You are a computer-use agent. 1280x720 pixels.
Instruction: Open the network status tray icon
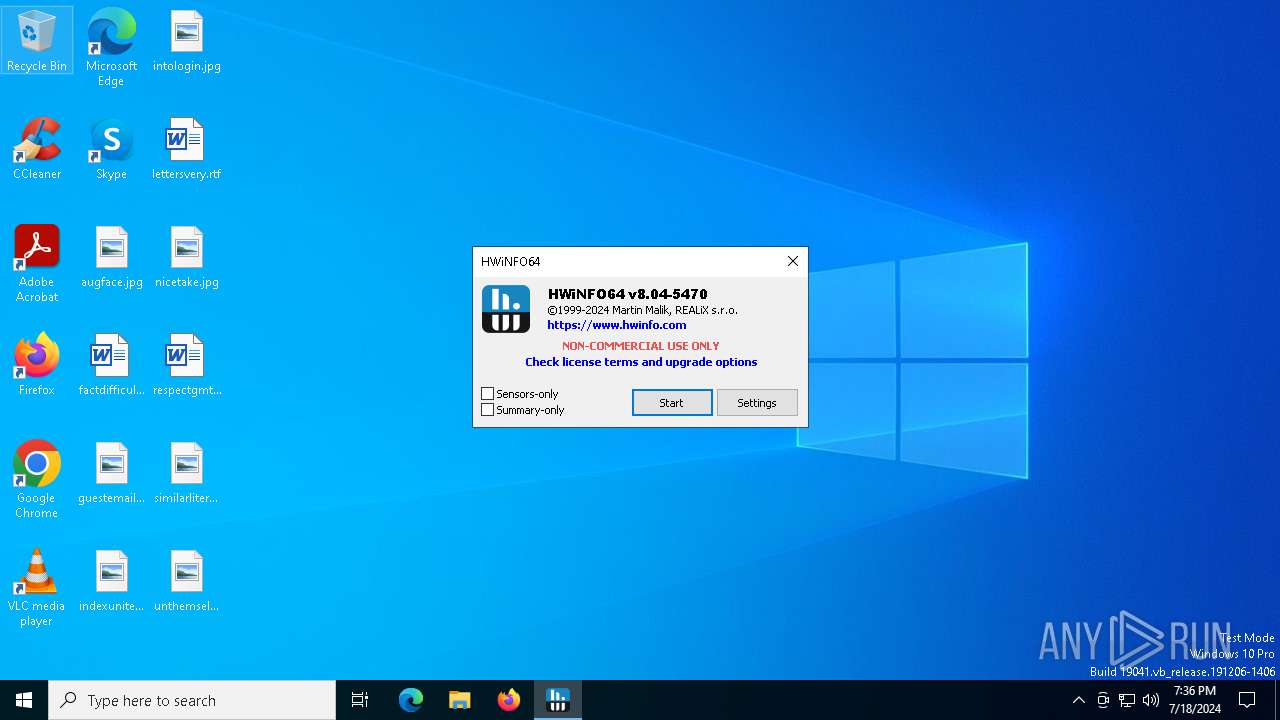click(1127, 700)
